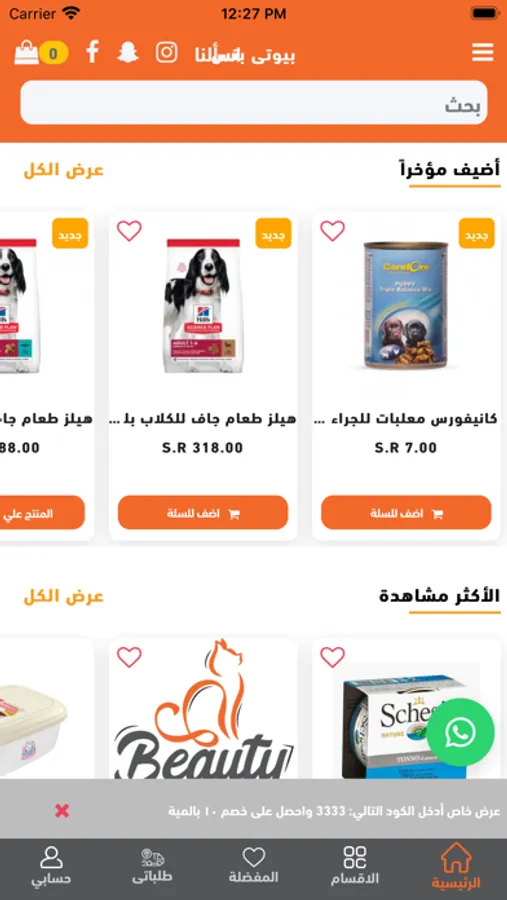Add the S.R 7.00 puppy can to cart

pyautogui.click(x=406, y=513)
